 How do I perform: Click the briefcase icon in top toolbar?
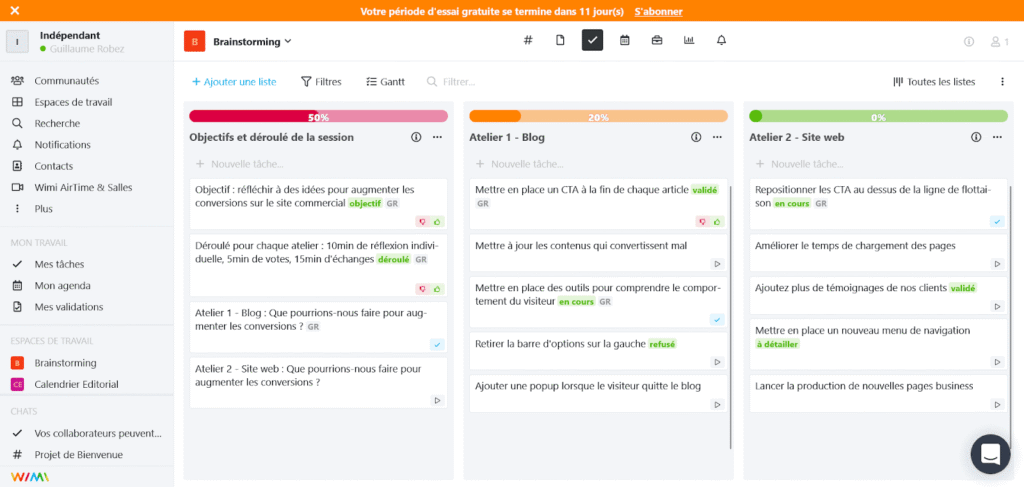[x=657, y=41]
